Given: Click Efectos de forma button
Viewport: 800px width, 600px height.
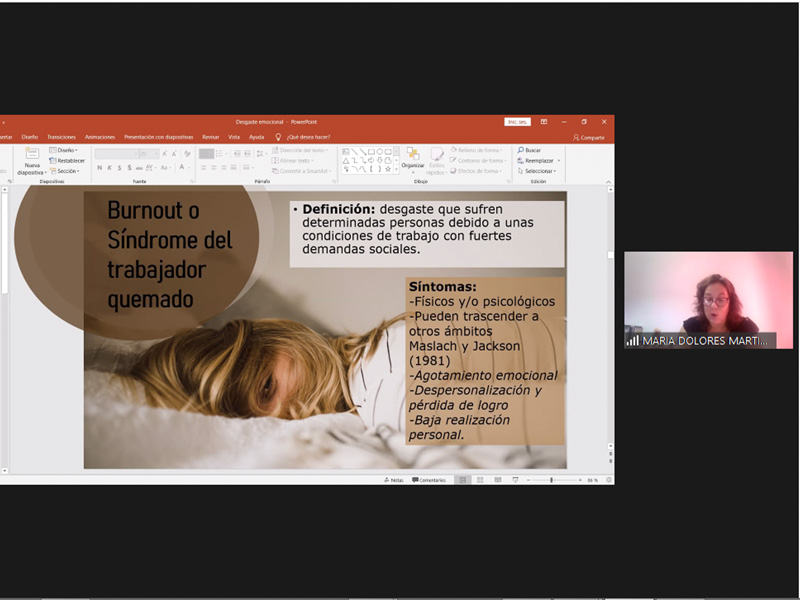Looking at the screenshot, I should coord(476,171).
